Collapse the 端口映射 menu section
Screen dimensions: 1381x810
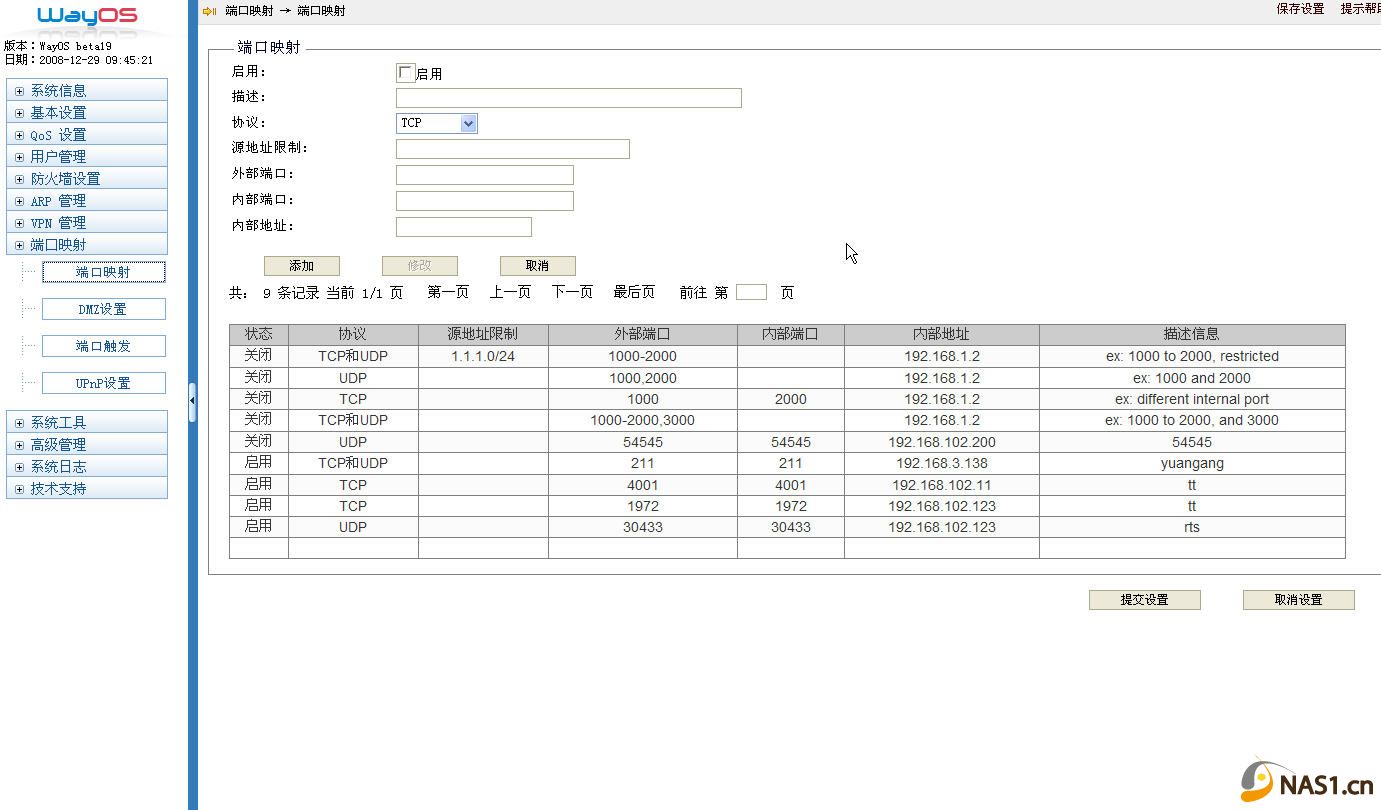87,244
